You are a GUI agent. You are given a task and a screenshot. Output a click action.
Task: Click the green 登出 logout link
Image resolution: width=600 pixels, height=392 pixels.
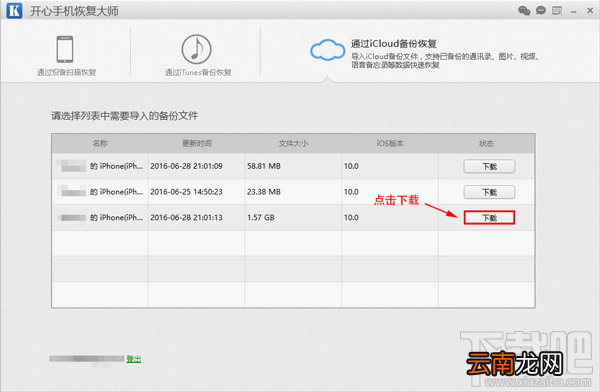(134, 359)
